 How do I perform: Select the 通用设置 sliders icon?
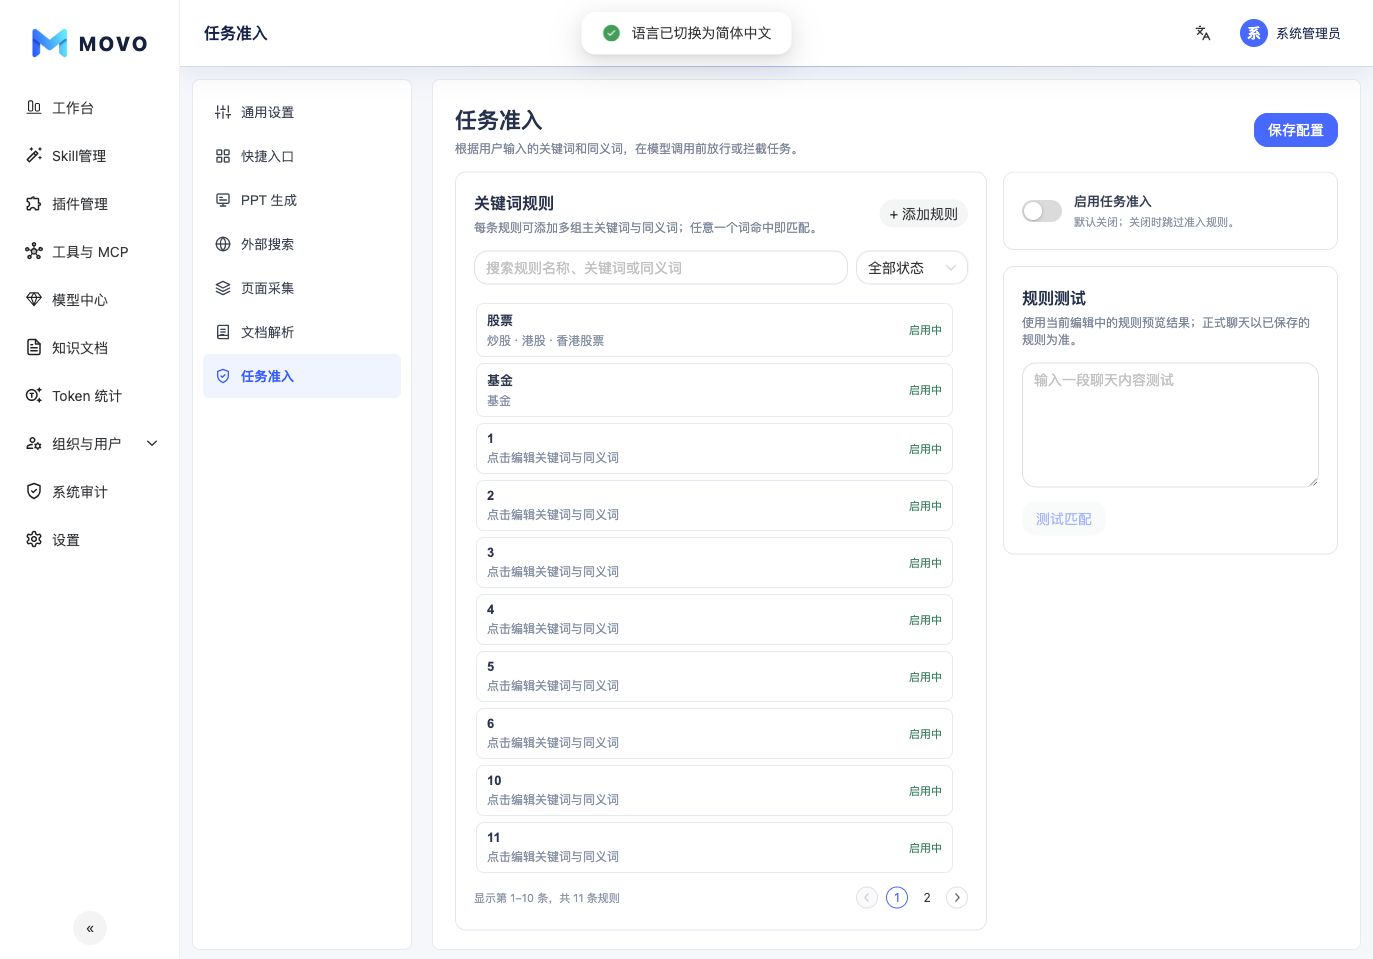pyautogui.click(x=223, y=112)
